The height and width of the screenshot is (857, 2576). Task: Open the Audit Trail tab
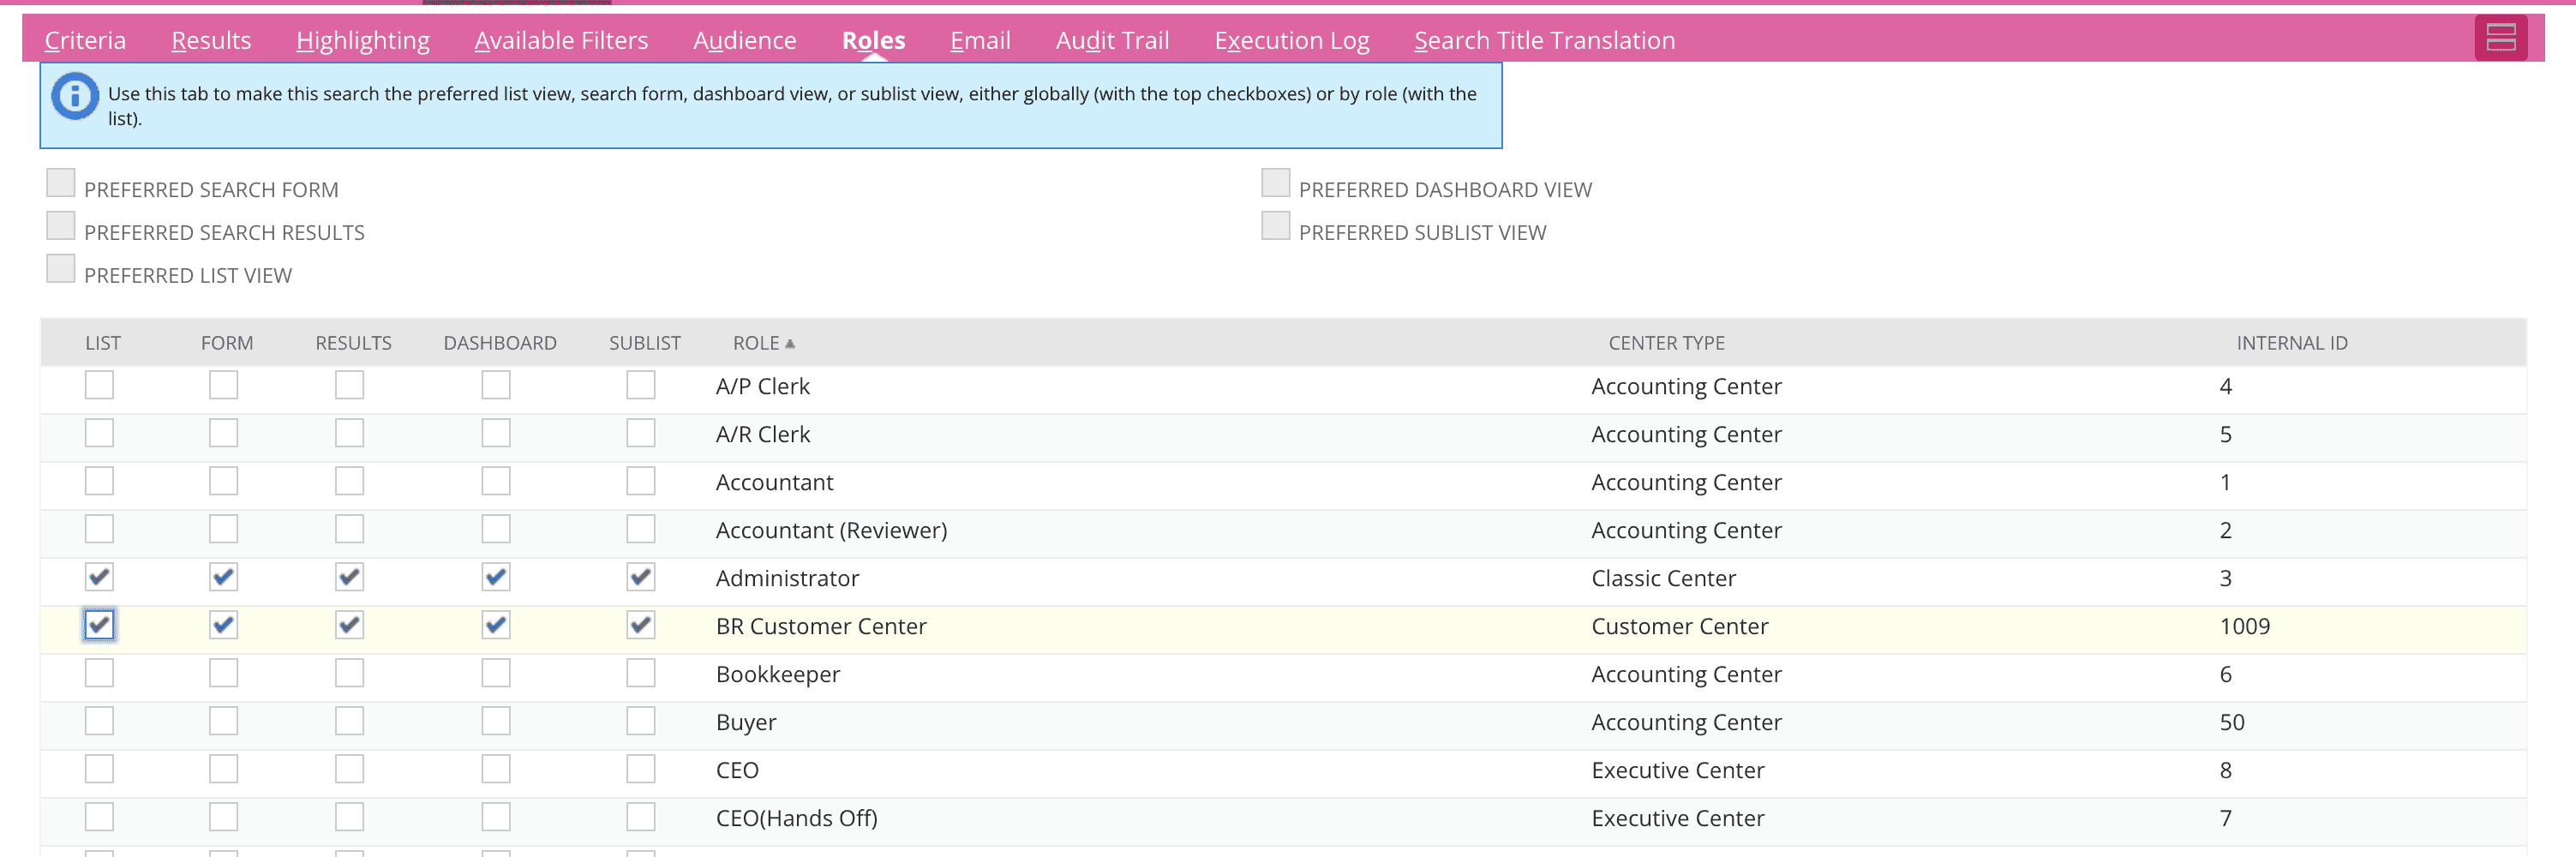(x=1111, y=40)
